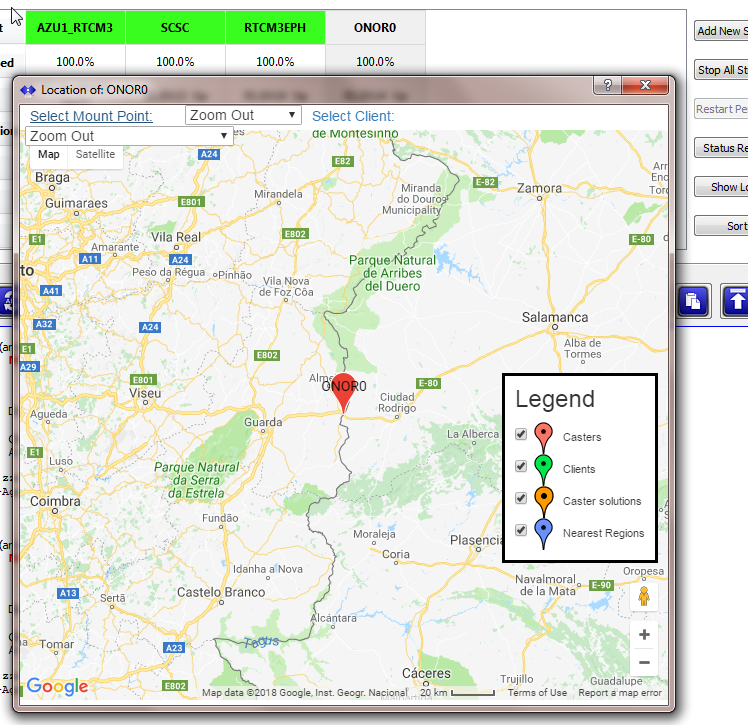Click Report a map error link
The width and height of the screenshot is (748, 725).
[x=620, y=693]
